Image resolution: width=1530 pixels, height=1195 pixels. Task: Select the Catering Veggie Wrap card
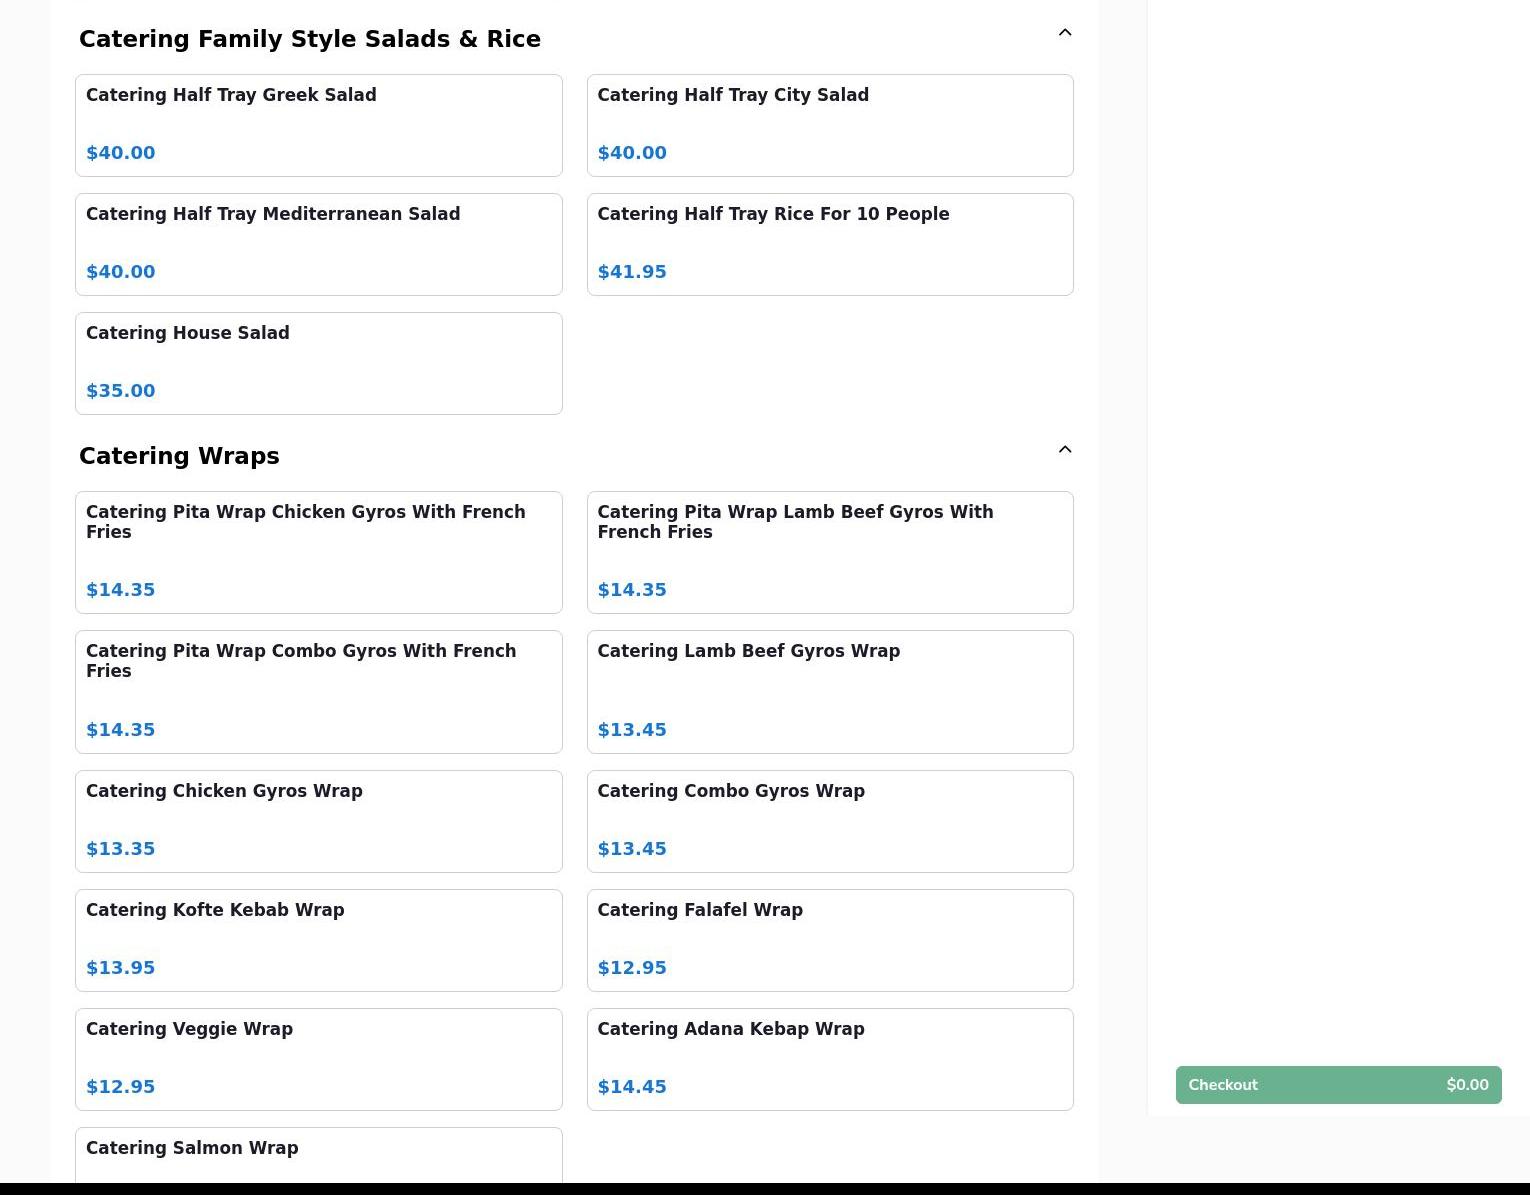pos(318,1059)
